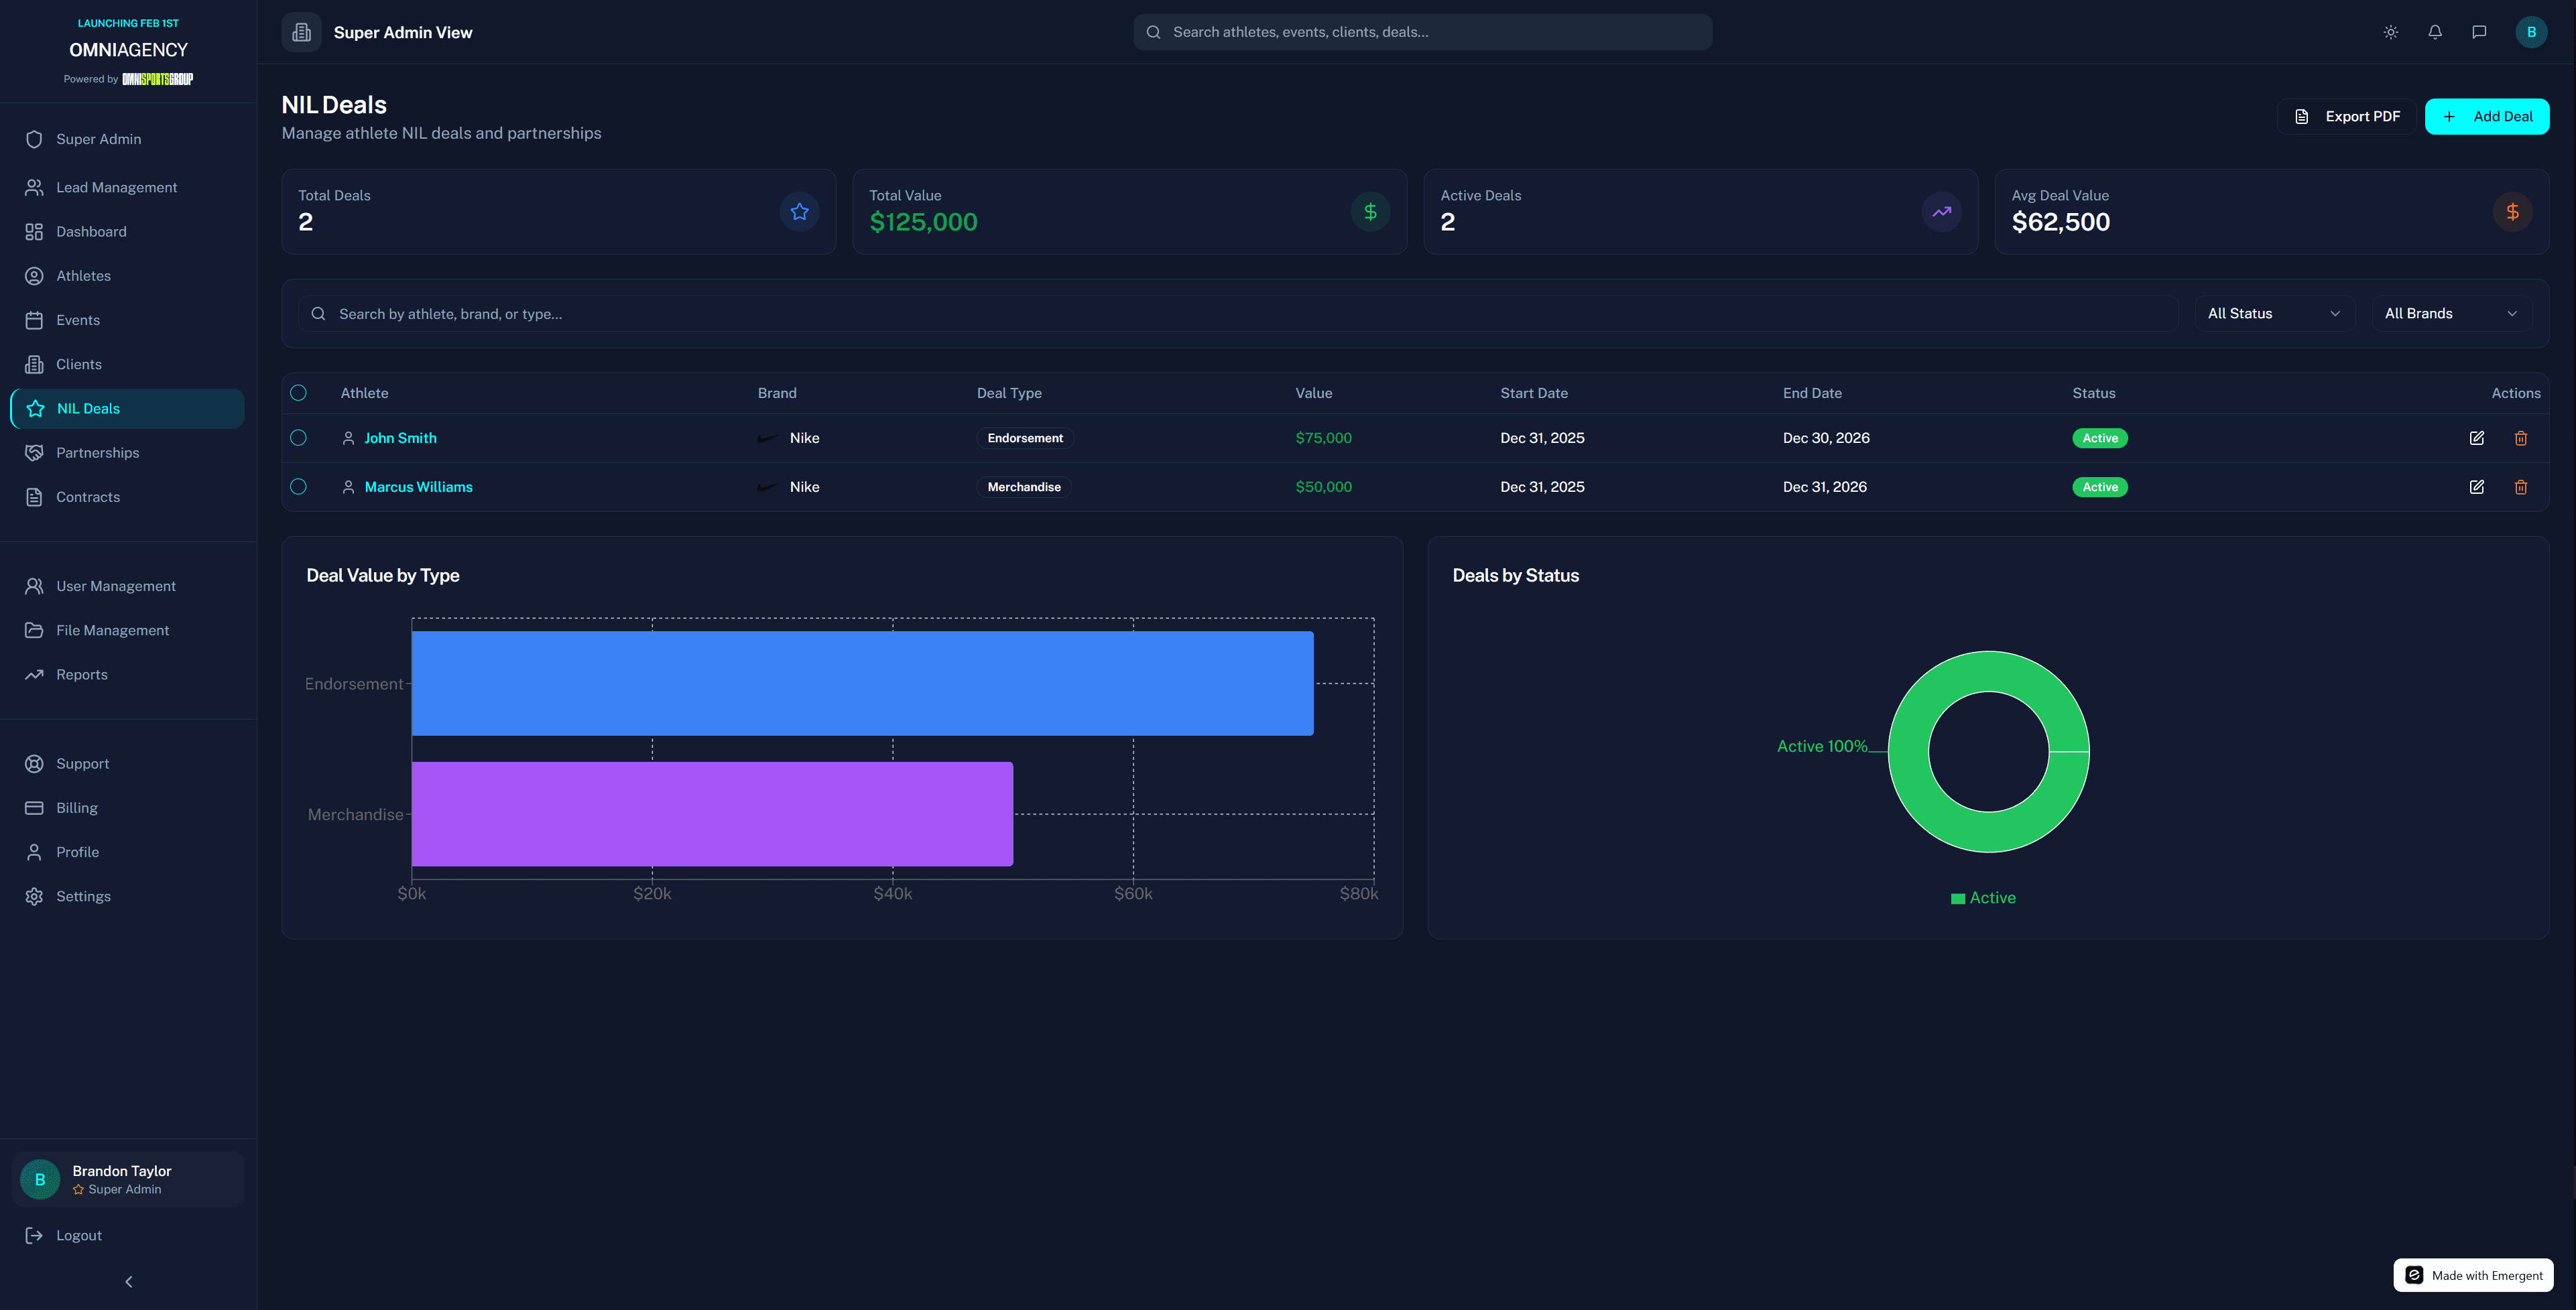Image resolution: width=2576 pixels, height=1310 pixels.
Task: Select all deals with header checkbox
Action: click(298, 393)
